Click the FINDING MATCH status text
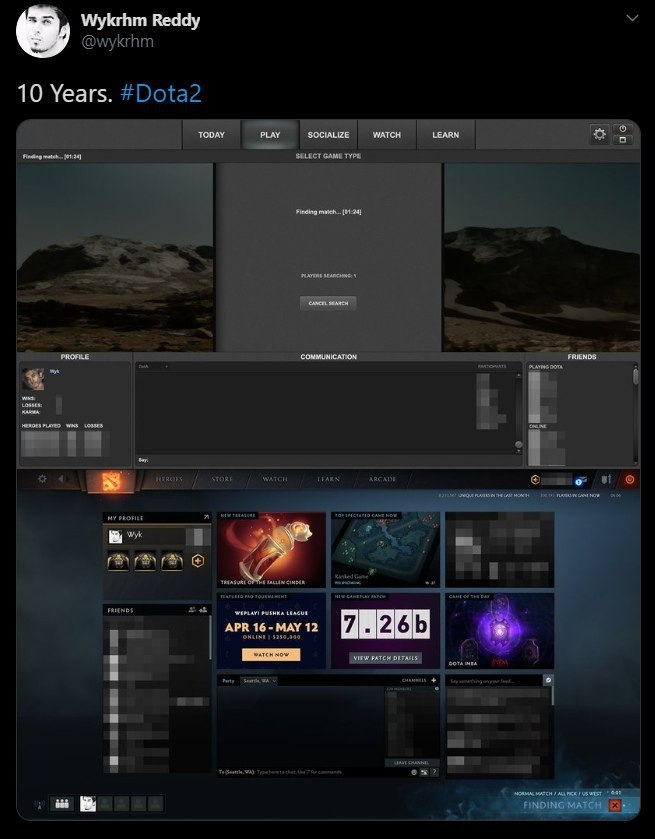 562,805
